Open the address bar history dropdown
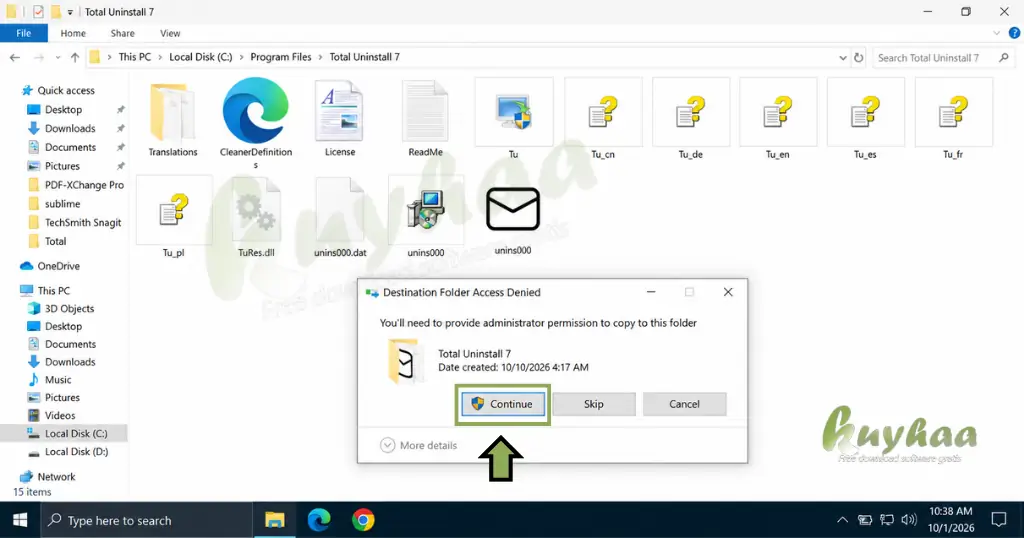Screen dimensions: 1024x538 pos(842,57)
